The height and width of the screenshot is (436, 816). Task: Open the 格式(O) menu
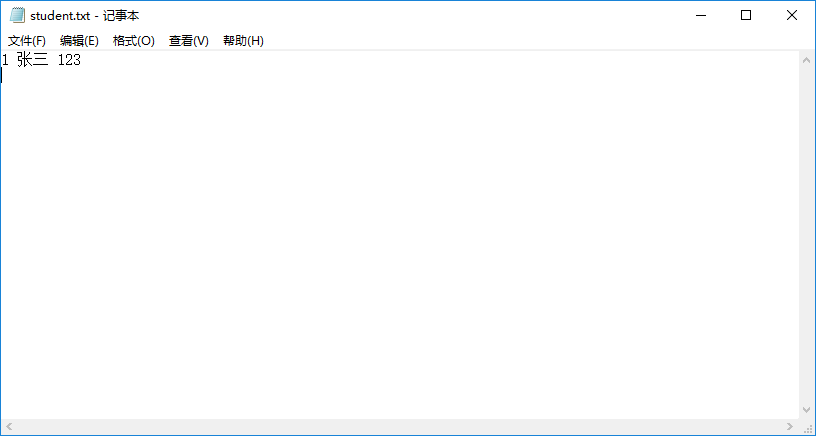[133, 41]
